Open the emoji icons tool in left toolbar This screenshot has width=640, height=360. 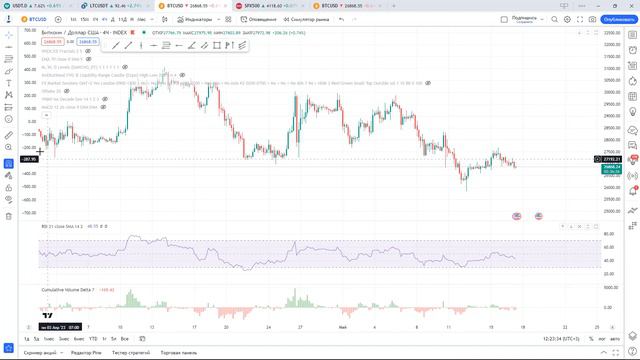pyautogui.click(x=9, y=119)
